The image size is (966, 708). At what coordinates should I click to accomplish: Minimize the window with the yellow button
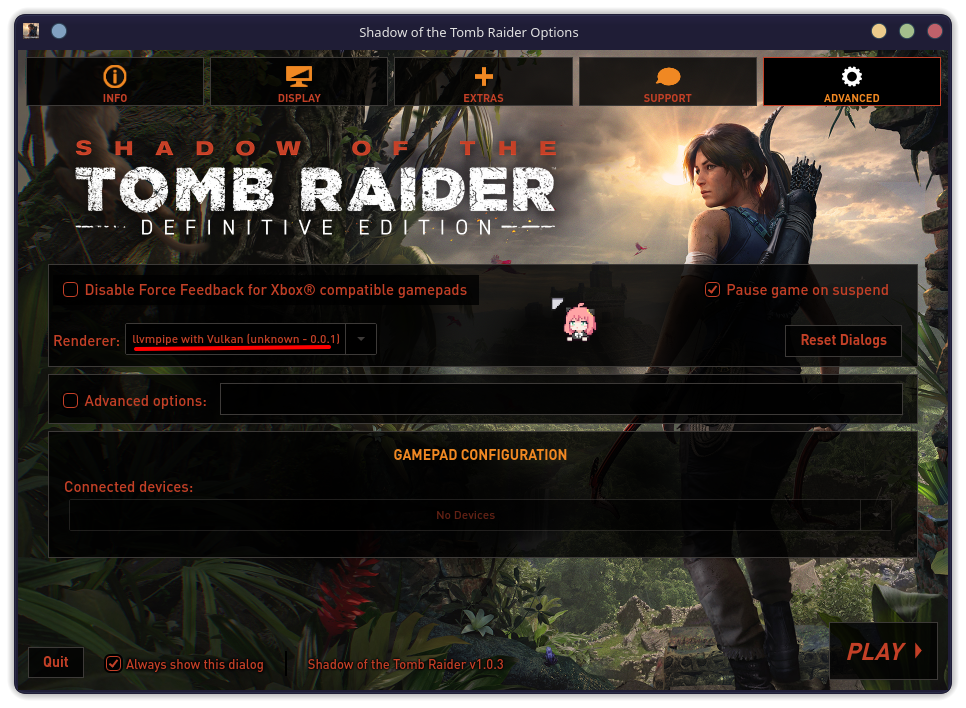coord(879,31)
